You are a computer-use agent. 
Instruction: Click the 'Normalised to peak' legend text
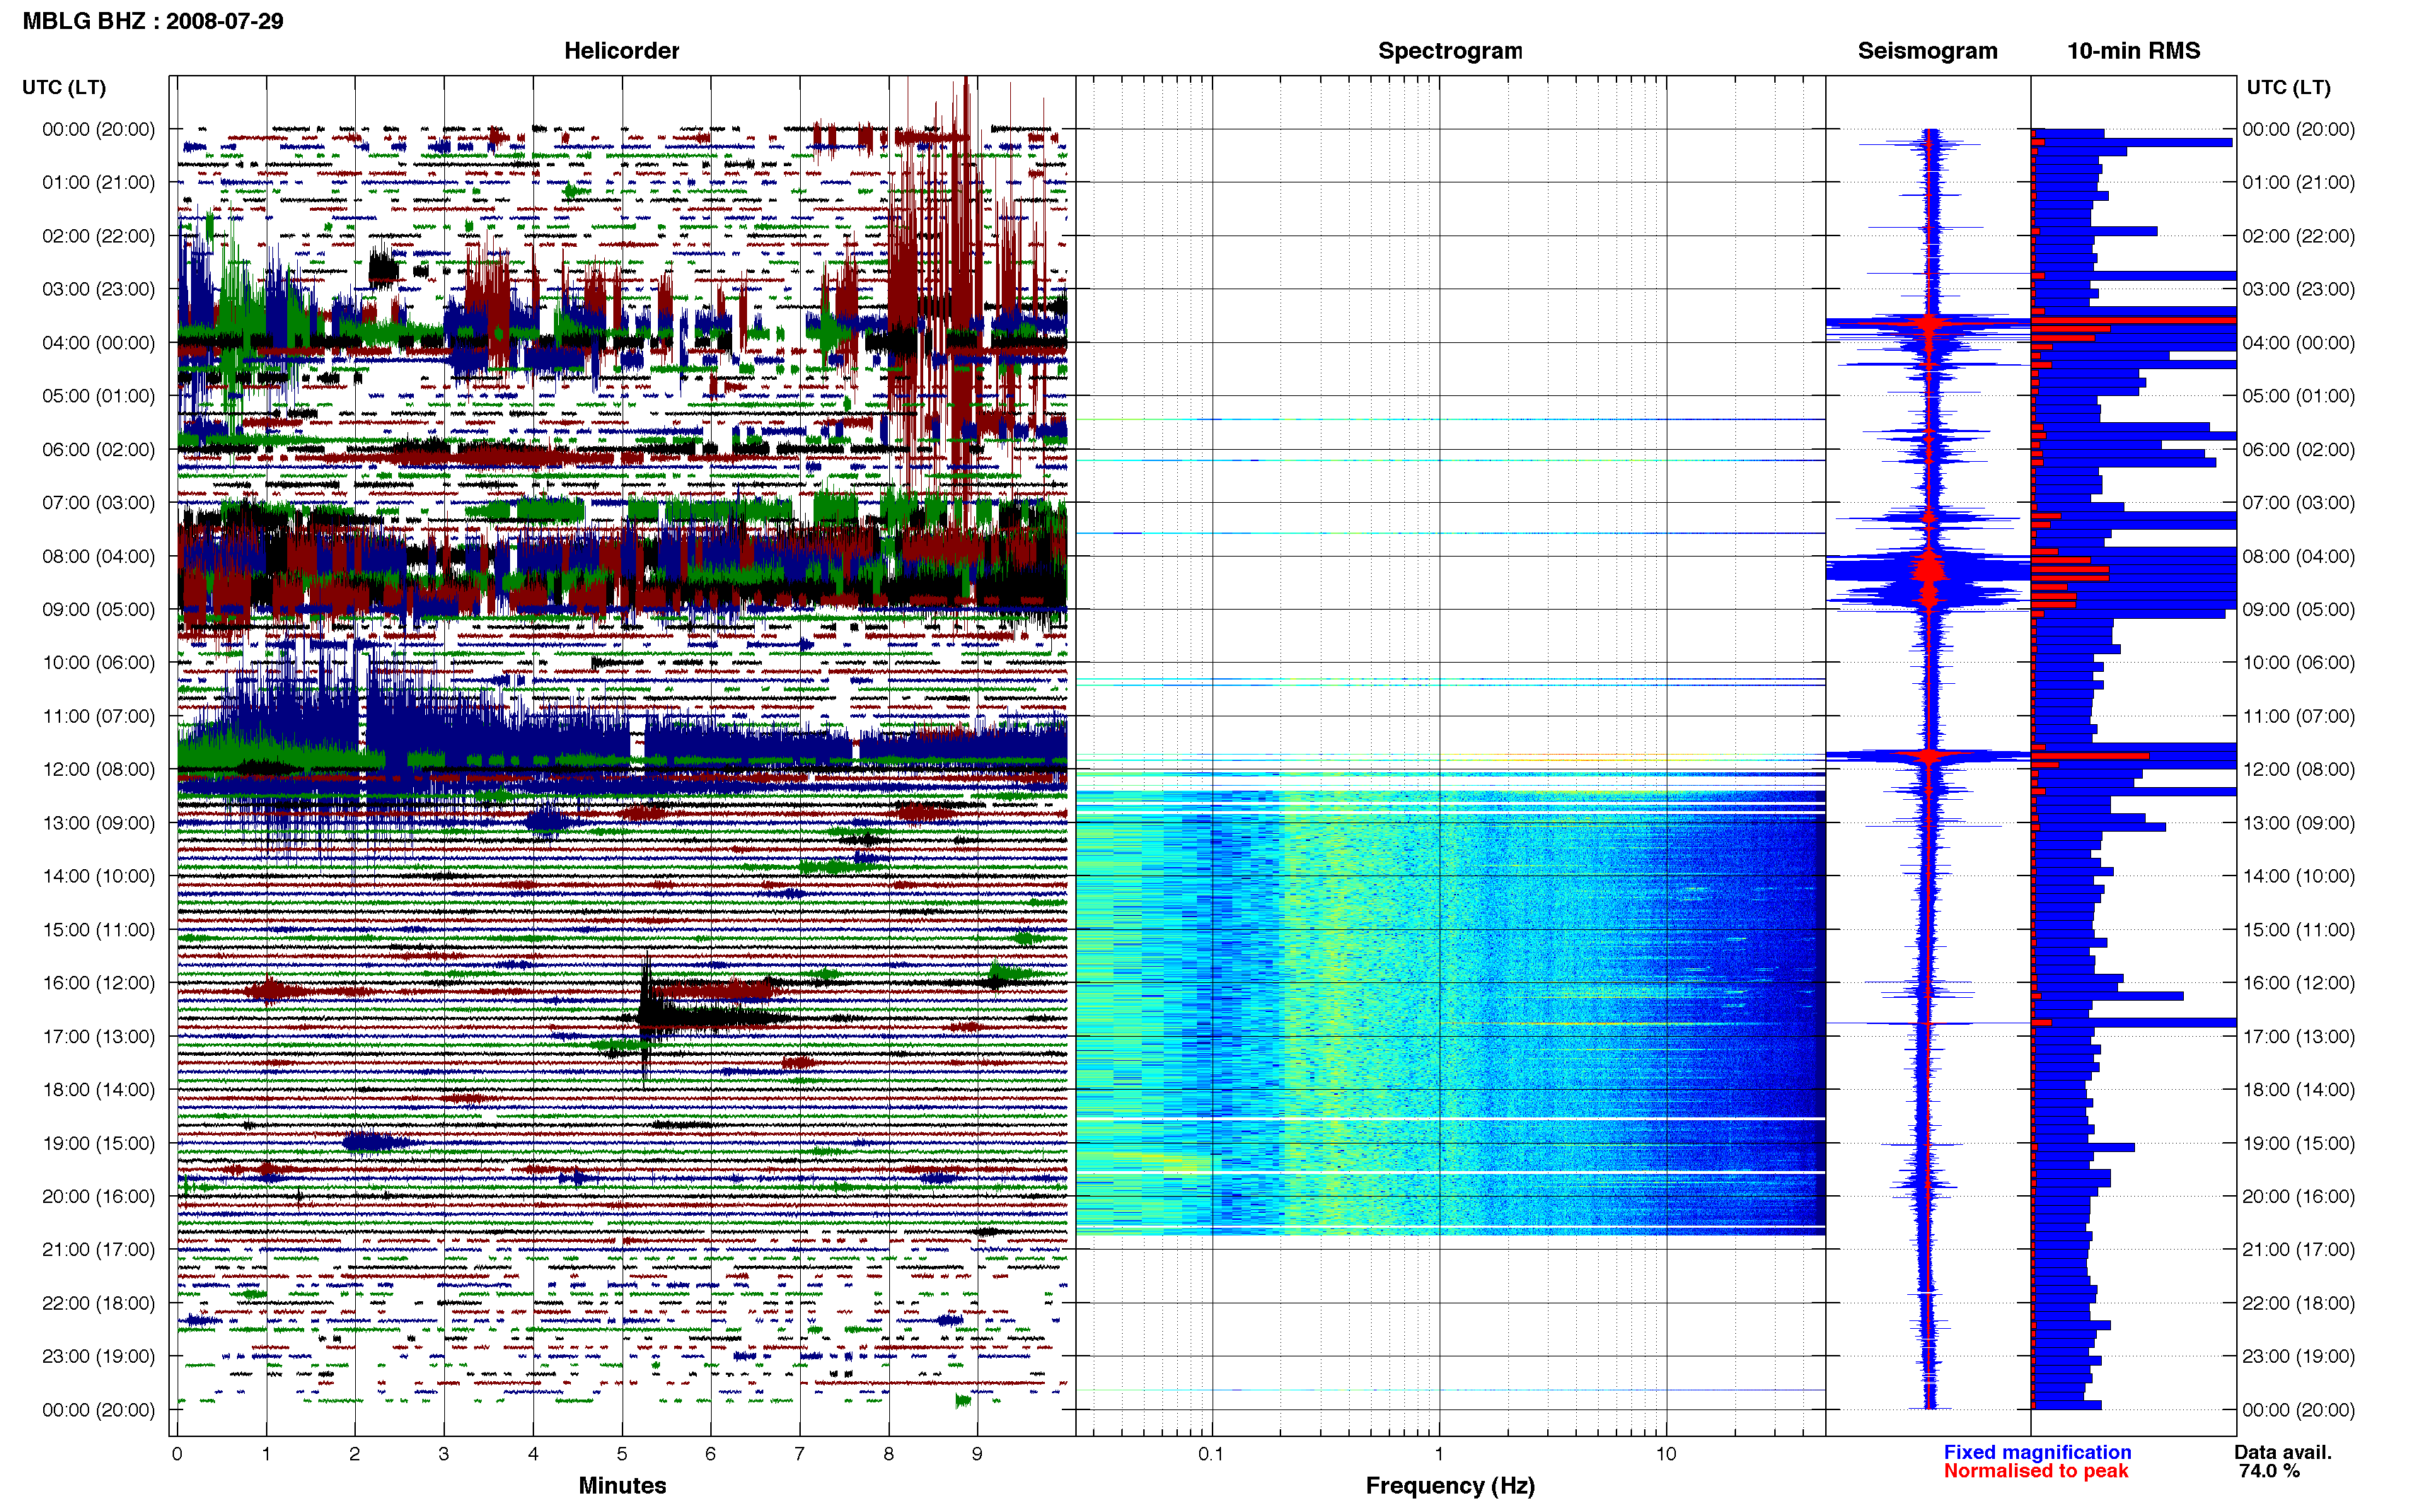click(2036, 1471)
